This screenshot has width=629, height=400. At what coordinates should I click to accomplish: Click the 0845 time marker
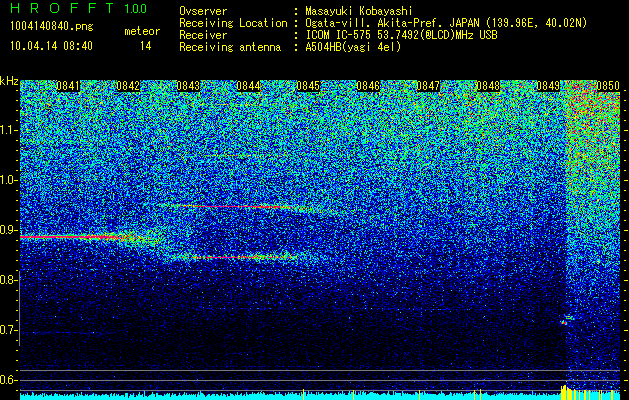point(308,86)
